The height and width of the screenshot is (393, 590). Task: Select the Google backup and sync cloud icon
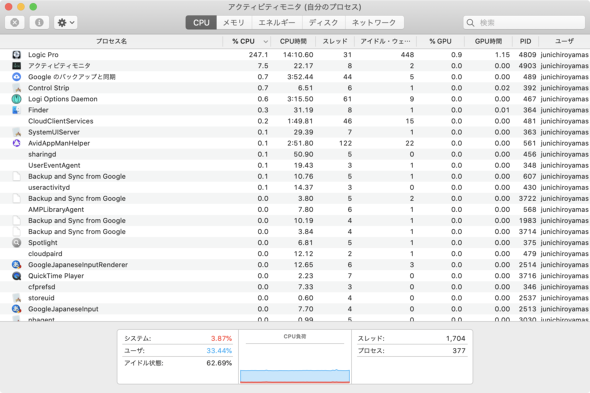(x=16, y=77)
